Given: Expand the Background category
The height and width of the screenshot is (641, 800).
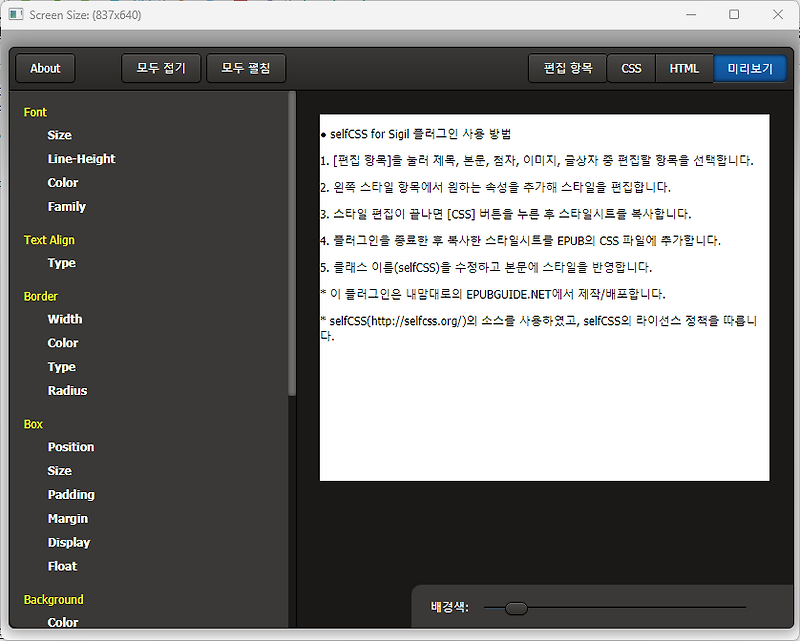Looking at the screenshot, I should coord(53,599).
